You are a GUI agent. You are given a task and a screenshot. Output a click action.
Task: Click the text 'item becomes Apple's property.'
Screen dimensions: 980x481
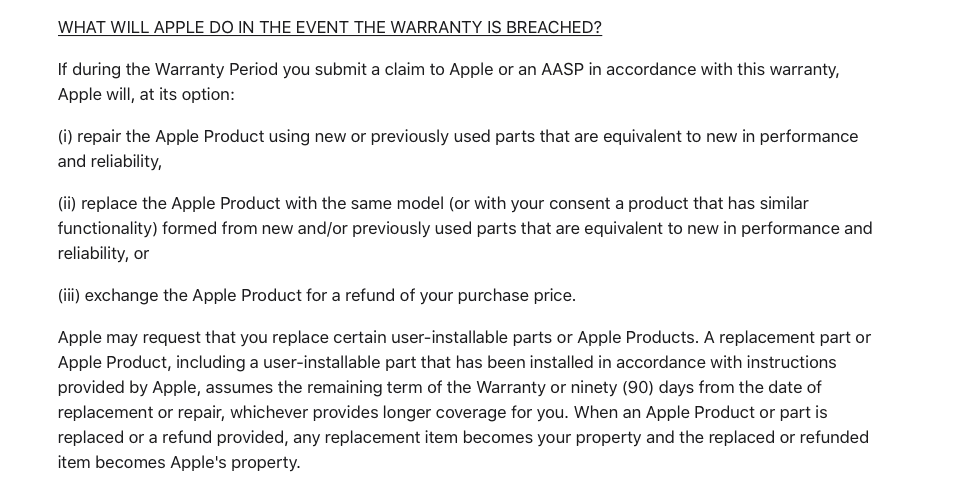179,462
